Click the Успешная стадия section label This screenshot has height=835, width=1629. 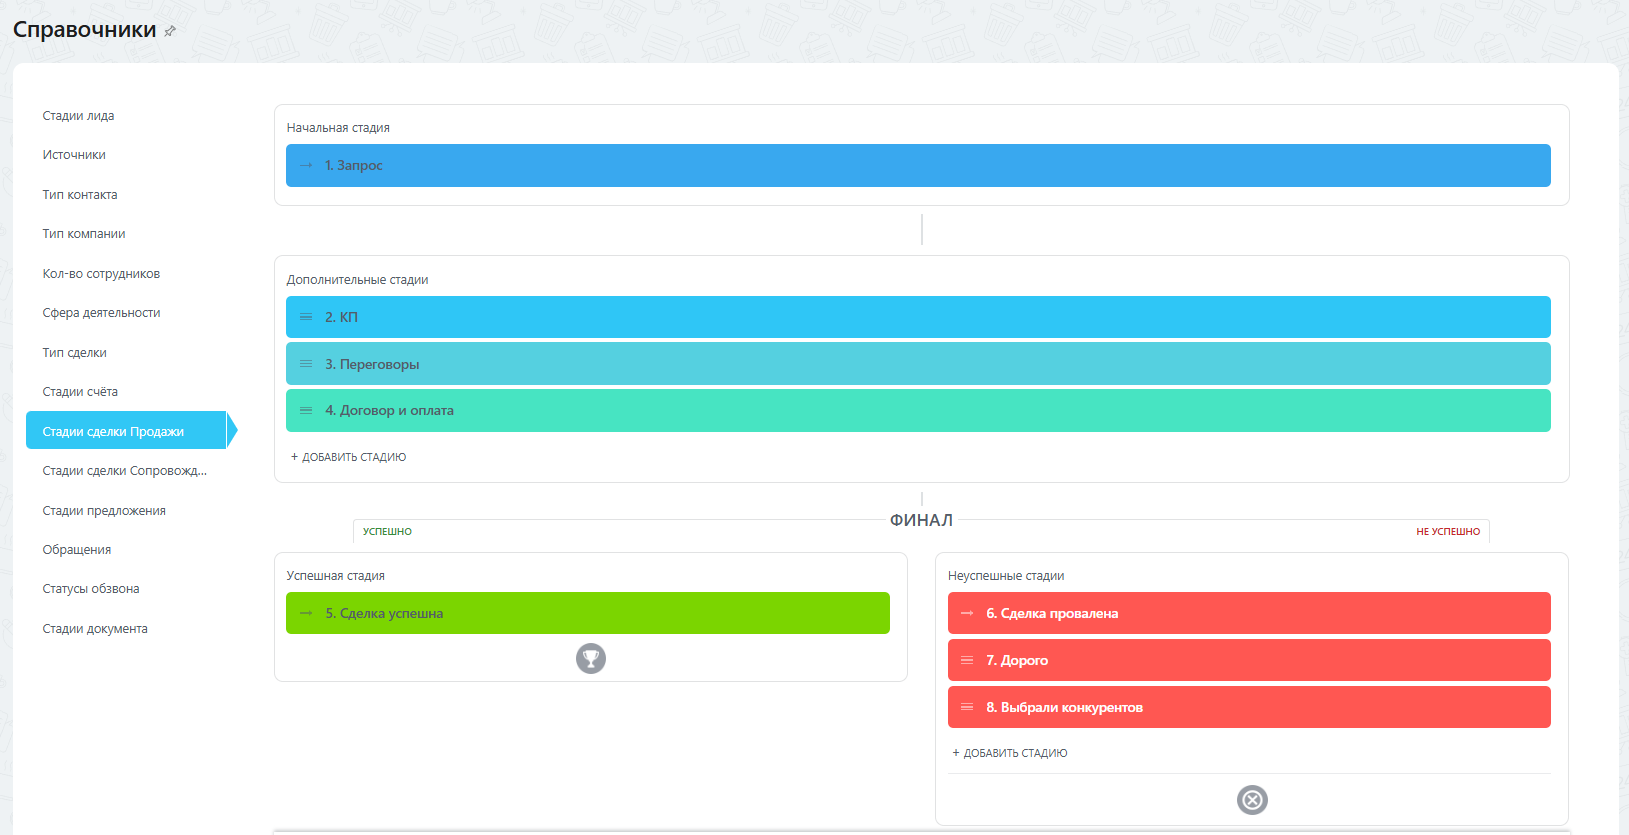coord(335,576)
